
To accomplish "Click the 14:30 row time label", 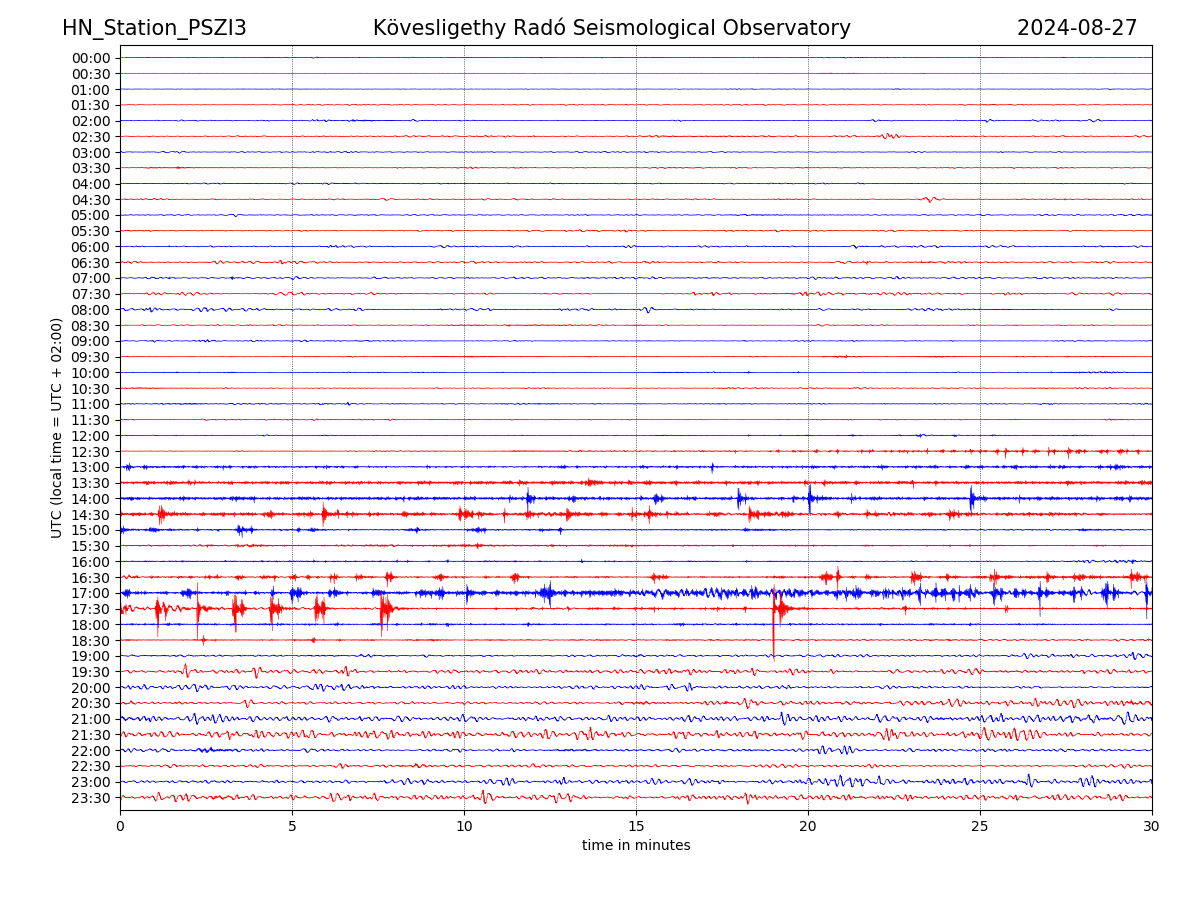I will 90,514.
